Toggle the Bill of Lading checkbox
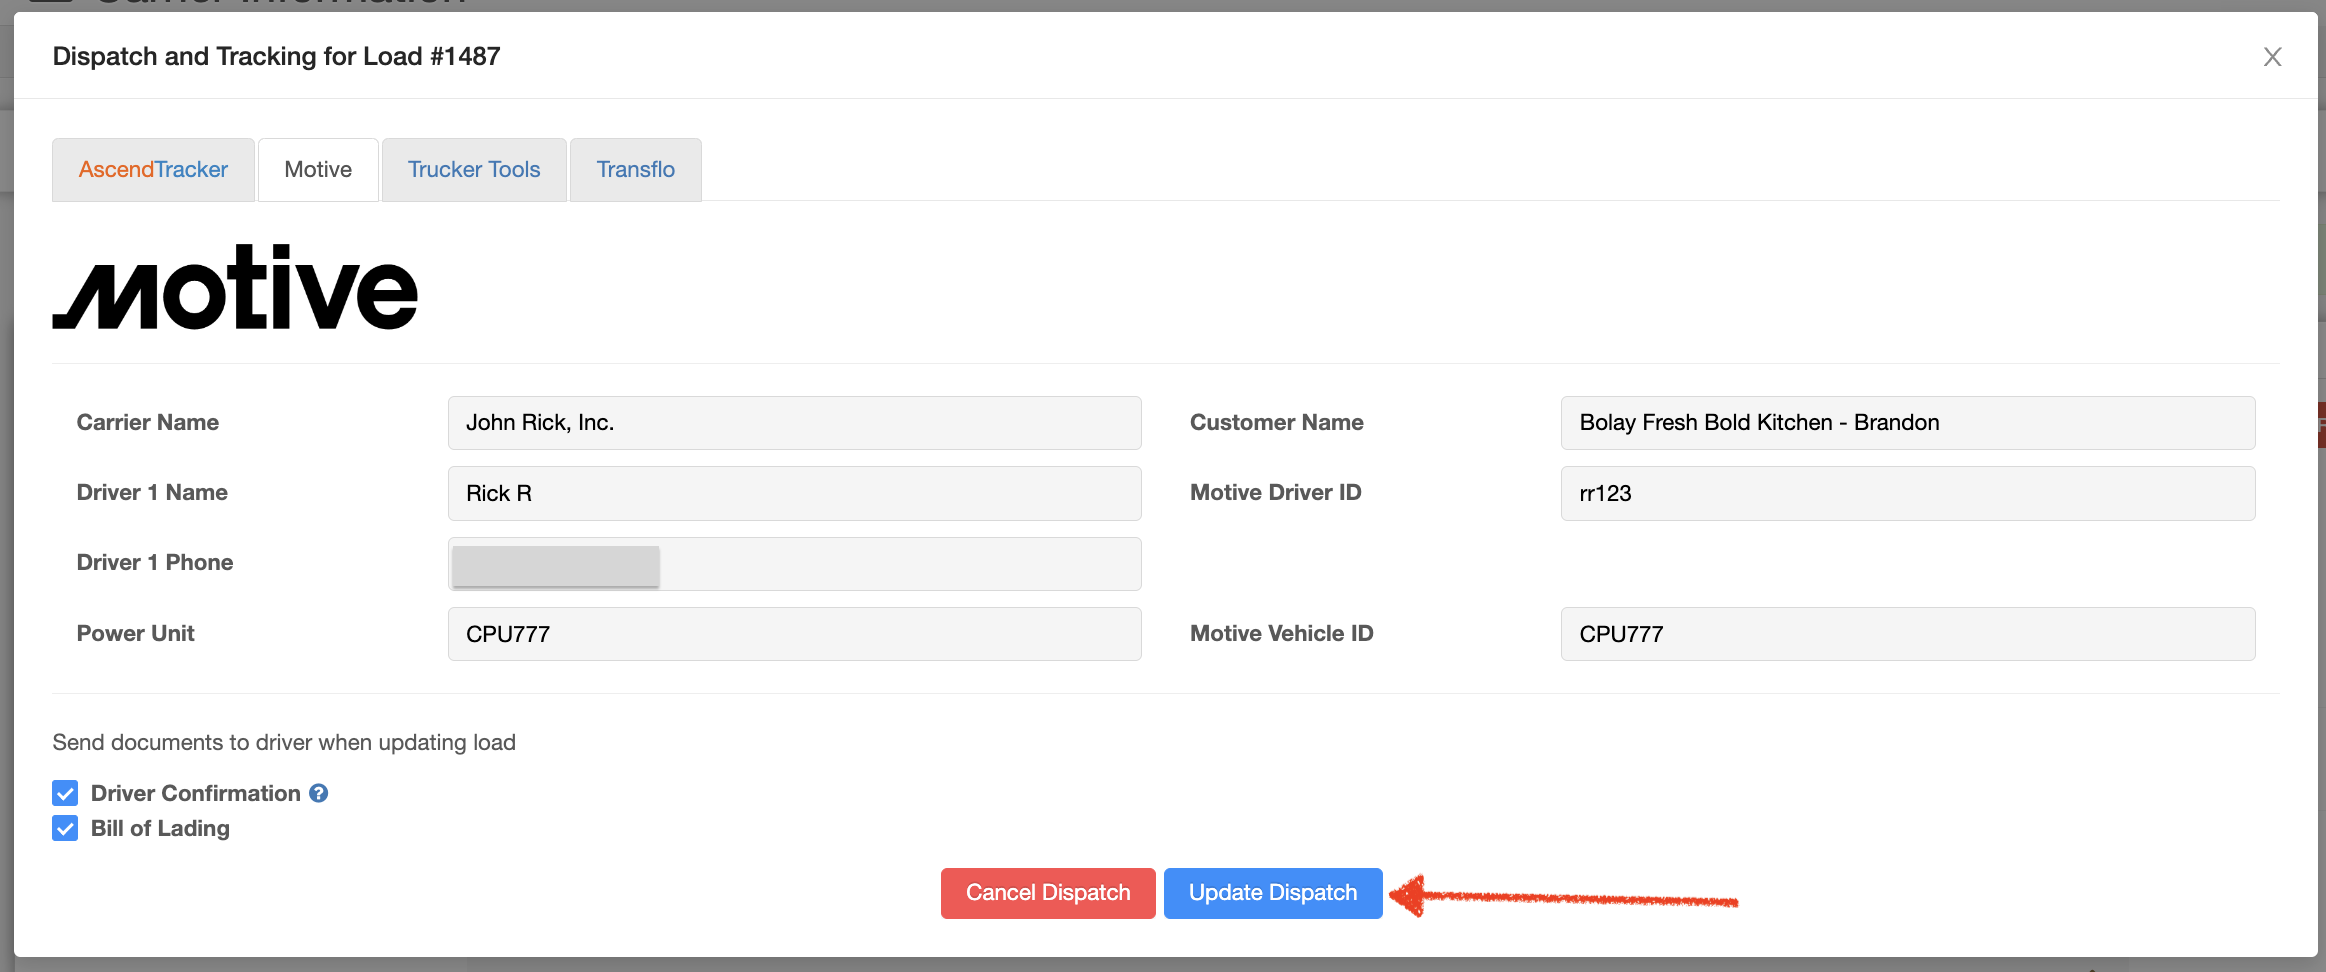Viewport: 2326px width, 972px height. pyautogui.click(x=65, y=828)
